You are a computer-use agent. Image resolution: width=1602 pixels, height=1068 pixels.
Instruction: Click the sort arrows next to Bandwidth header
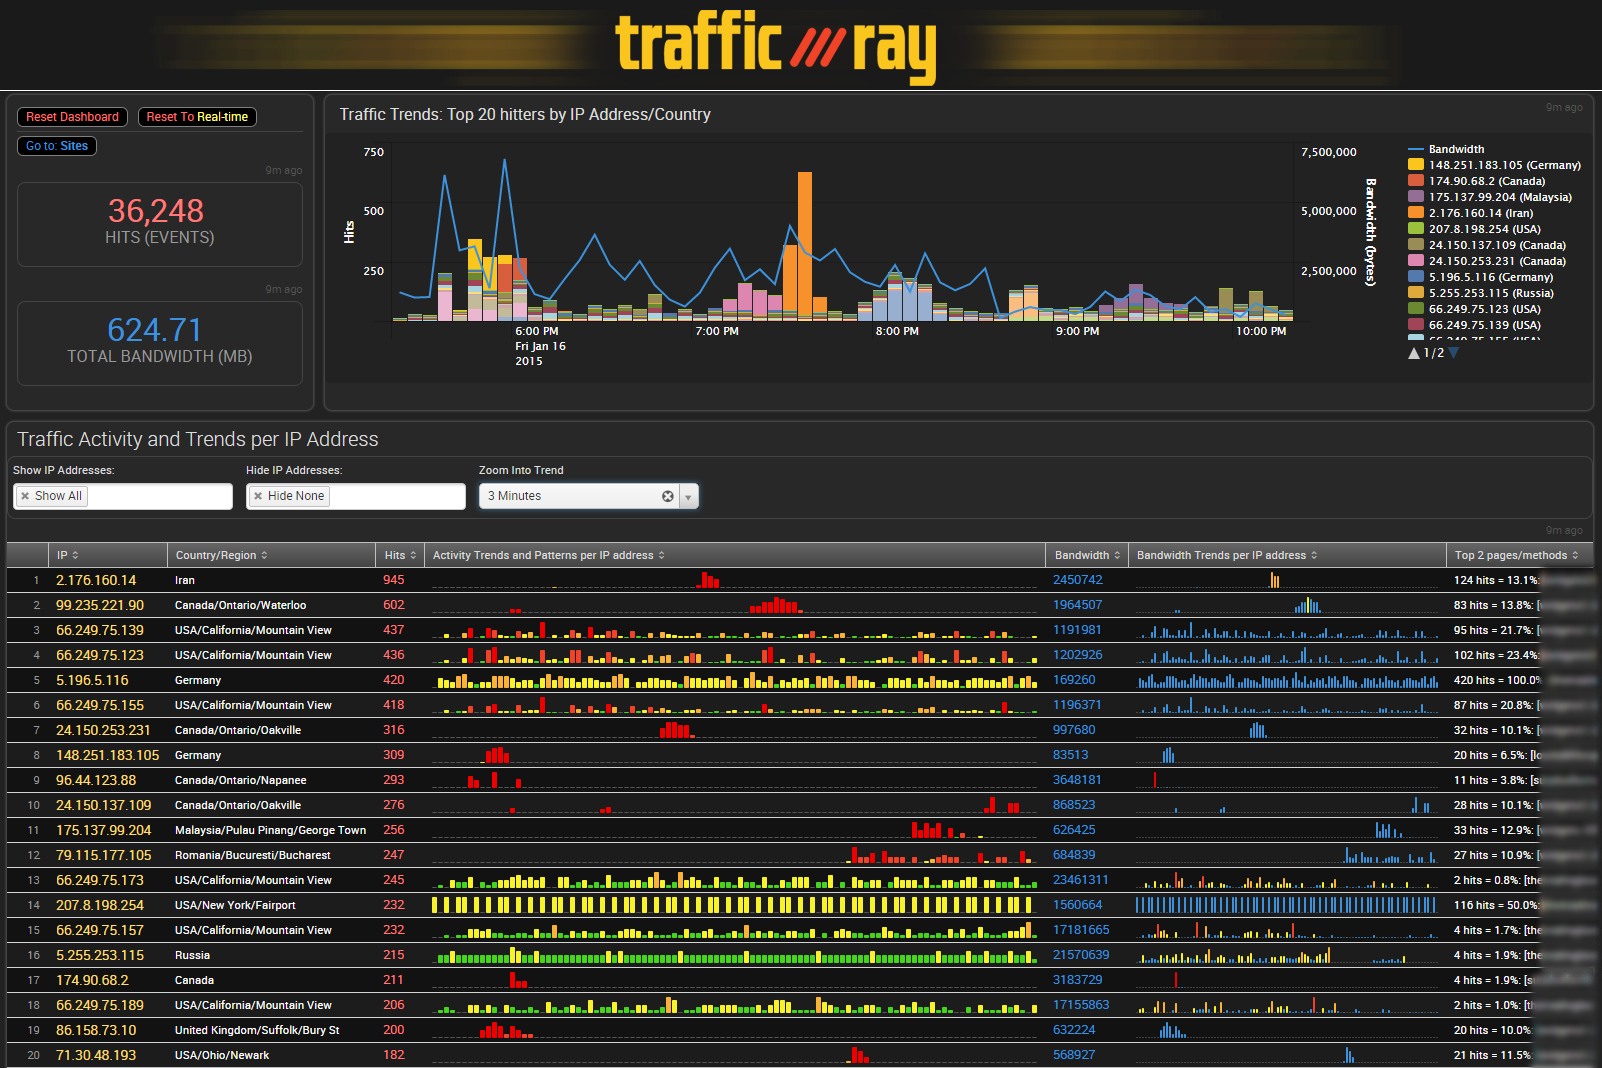click(1117, 555)
